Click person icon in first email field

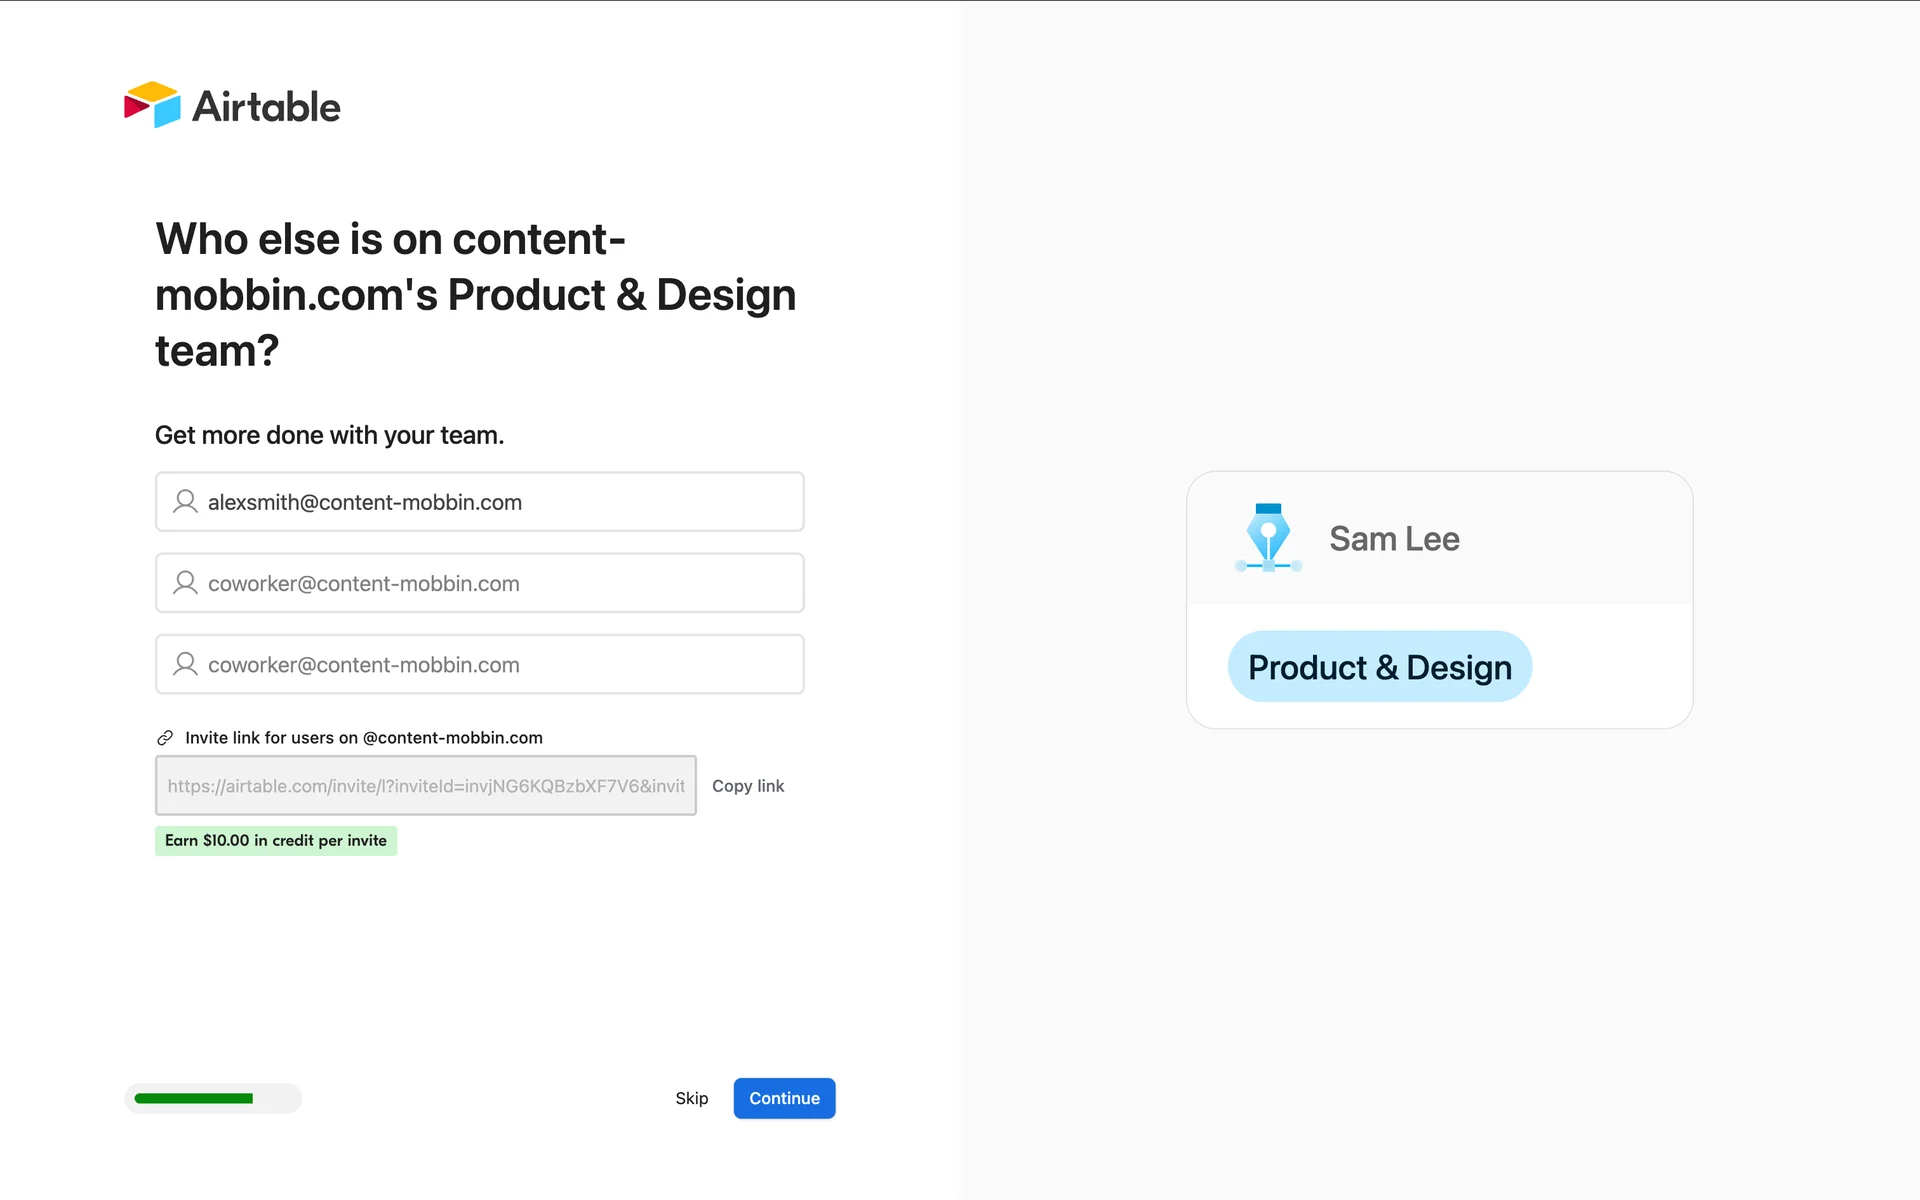[x=185, y=501]
